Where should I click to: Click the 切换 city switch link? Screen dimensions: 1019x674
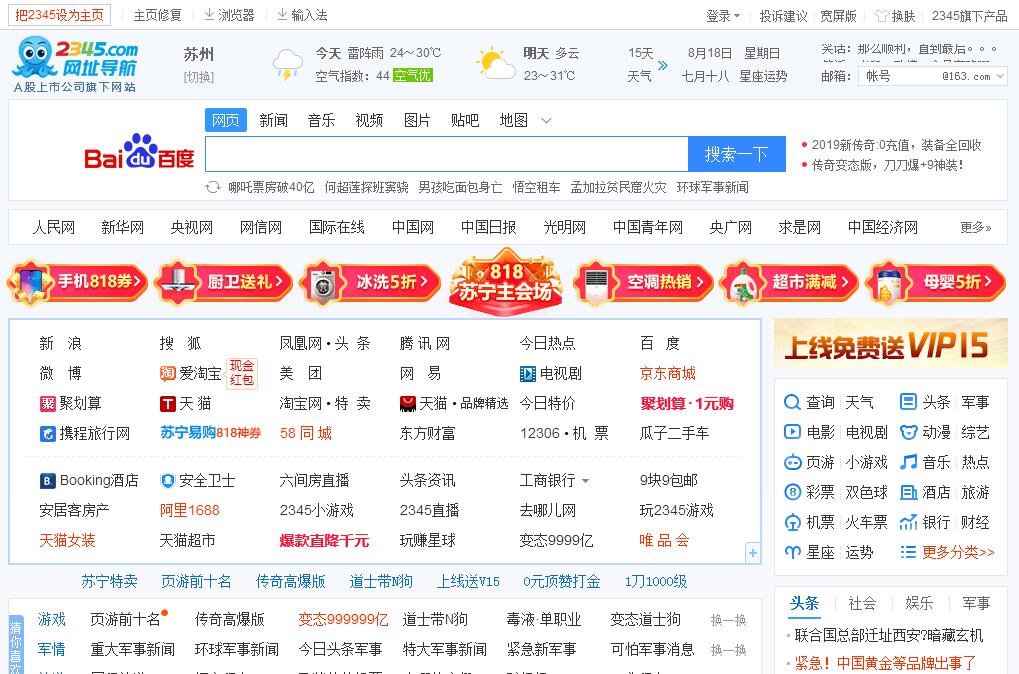[x=198, y=77]
